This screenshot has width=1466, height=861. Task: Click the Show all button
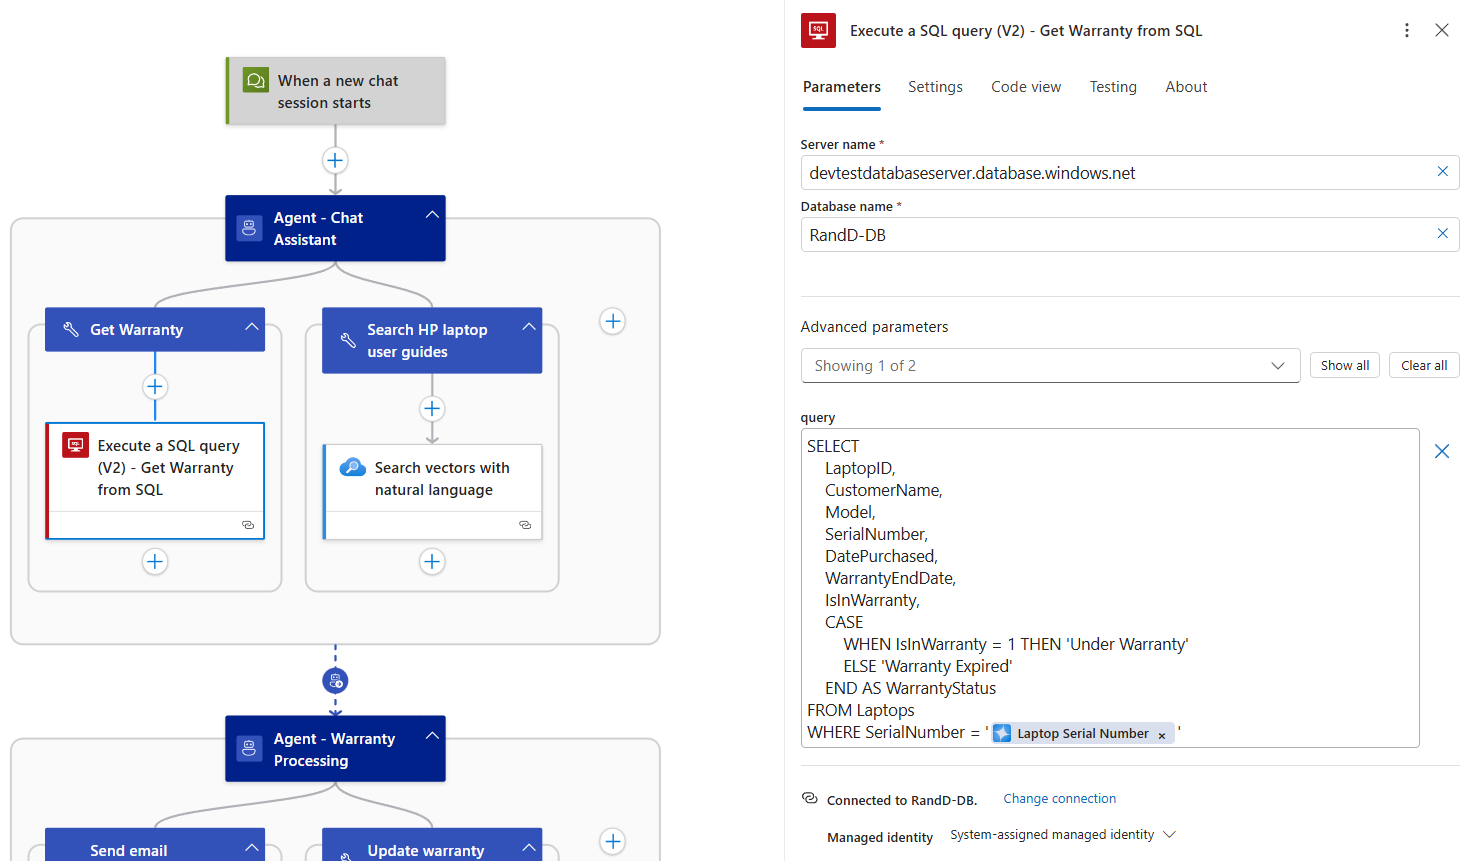1344,366
